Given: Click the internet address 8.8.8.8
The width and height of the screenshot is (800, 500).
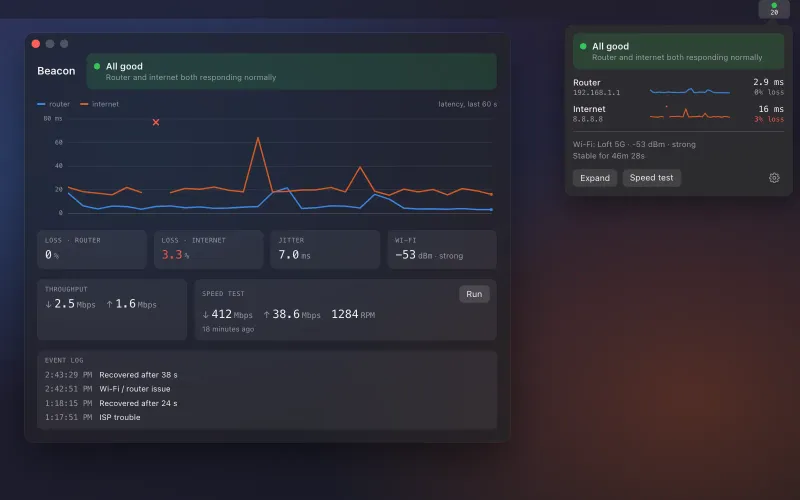Looking at the screenshot, I should click(588, 119).
